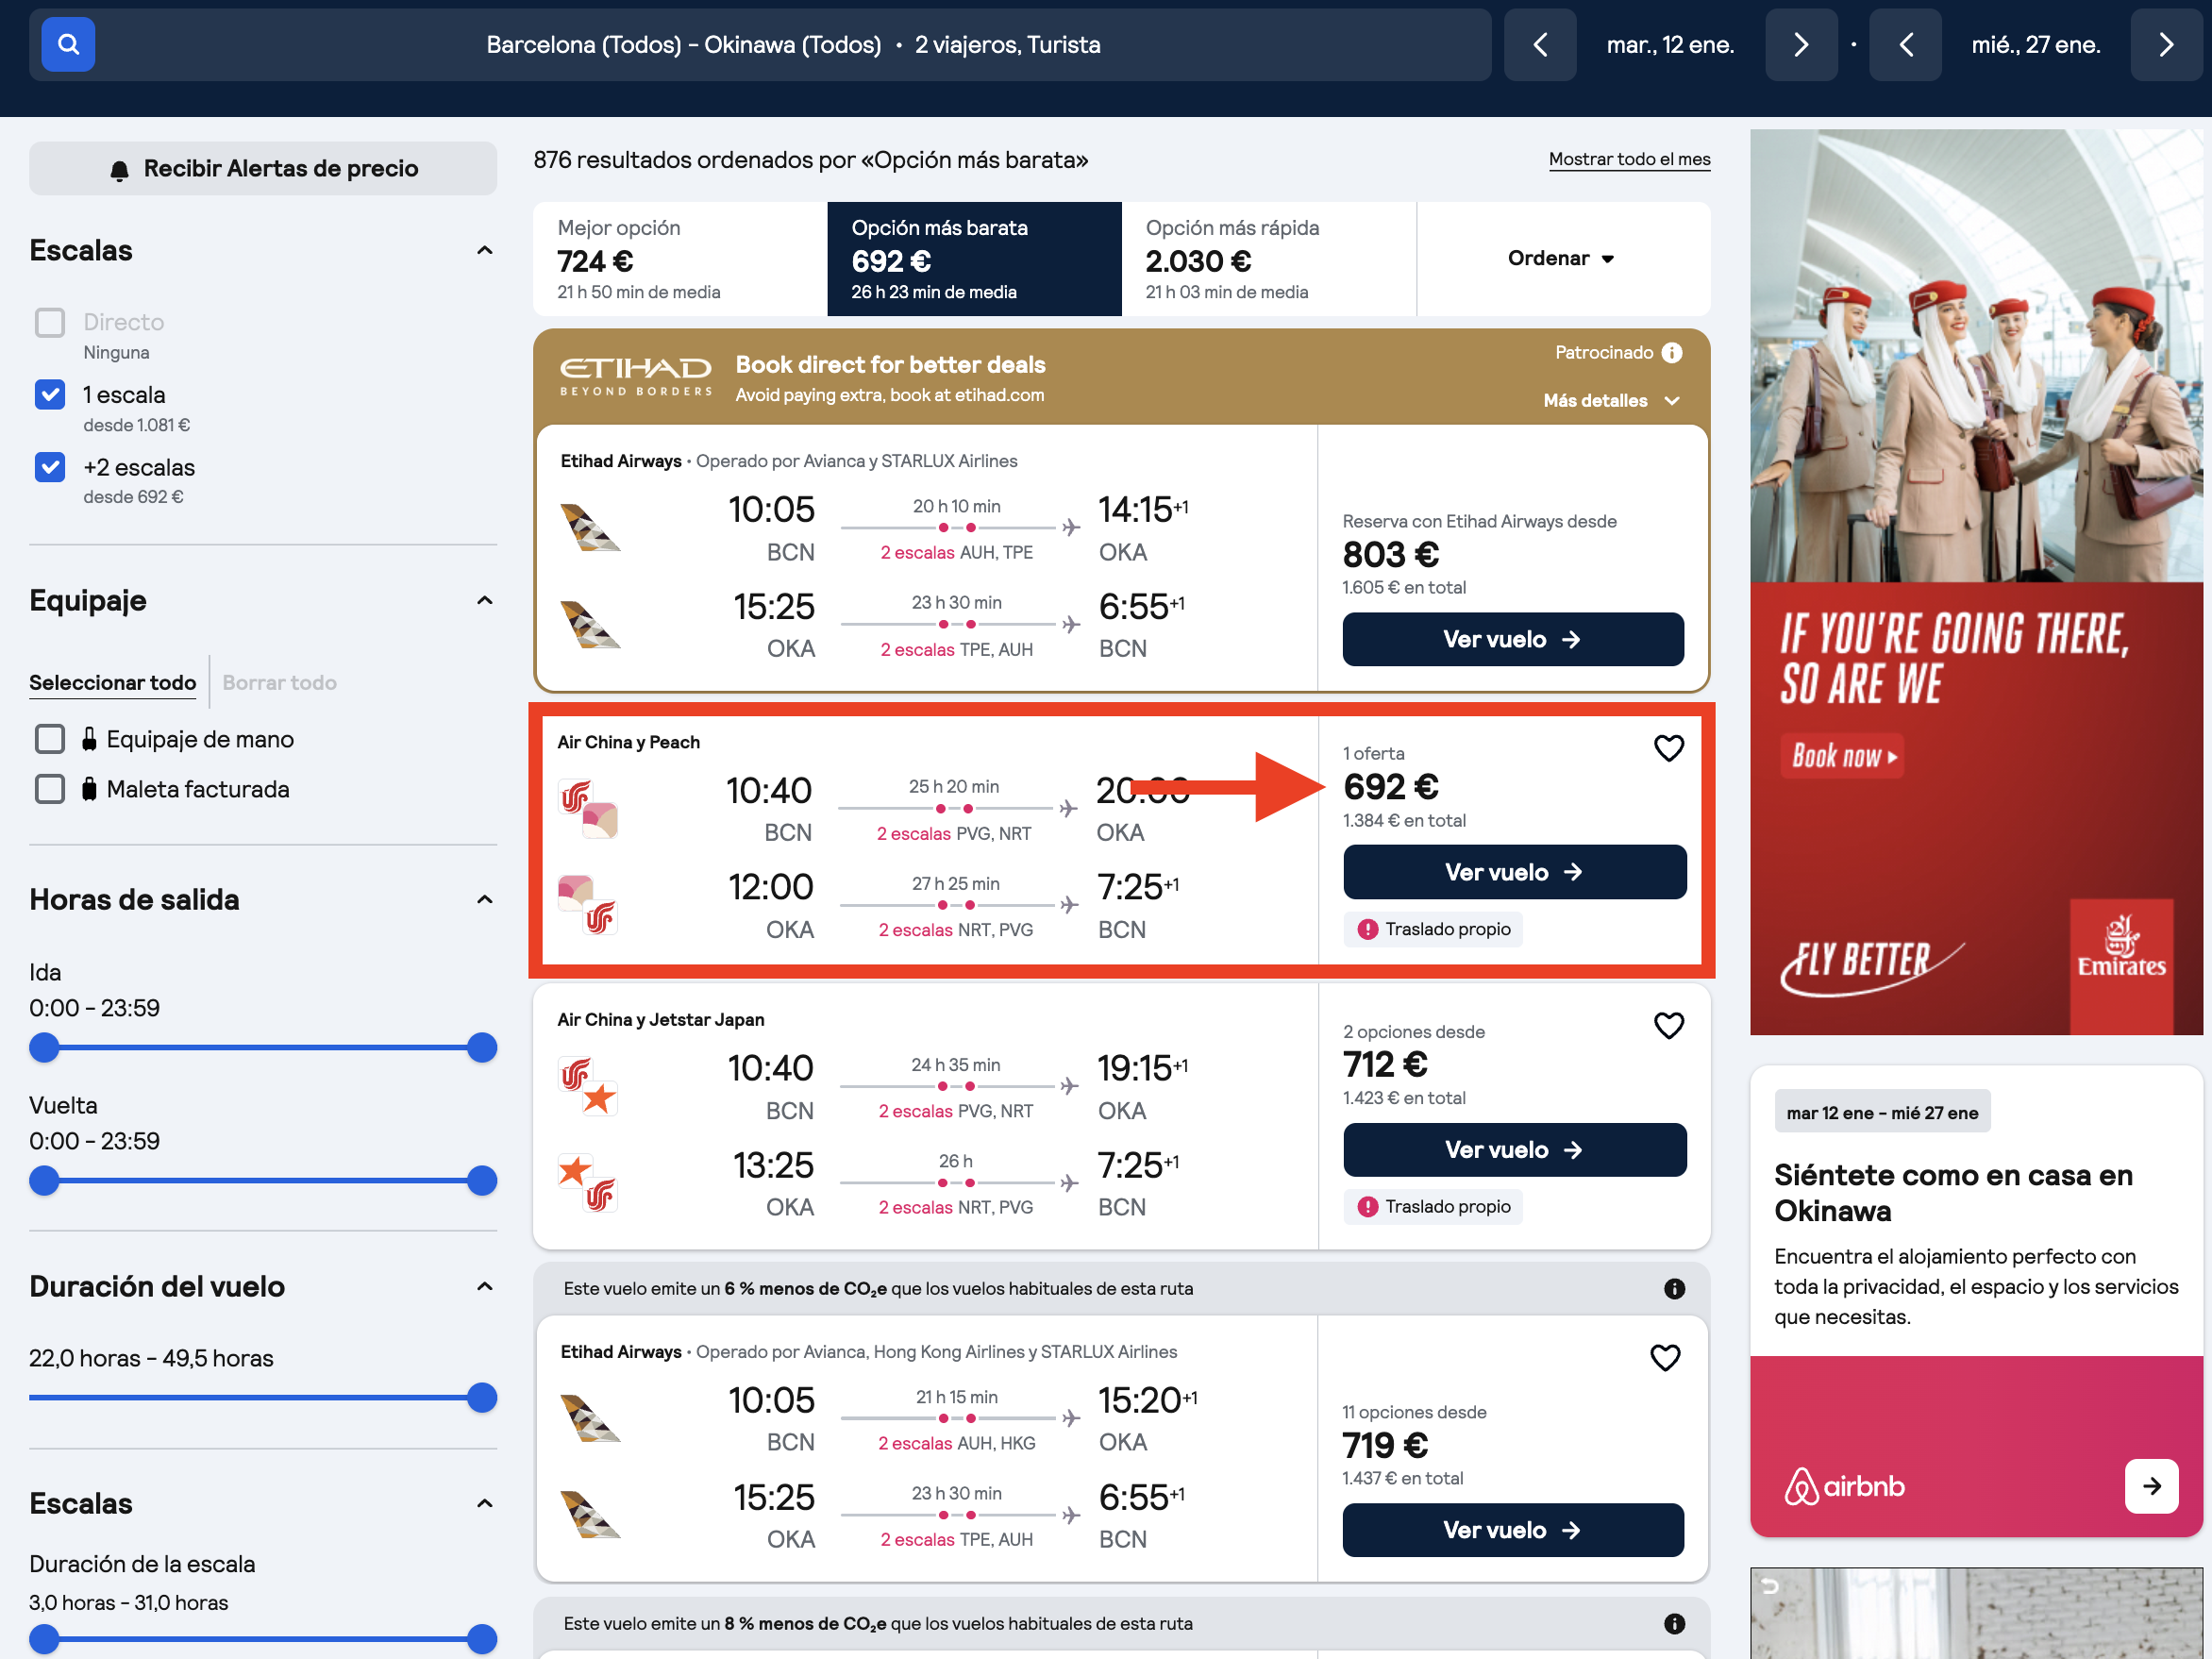Collapse the Horas de salida section
The image size is (2212, 1659).
pyautogui.click(x=485, y=900)
